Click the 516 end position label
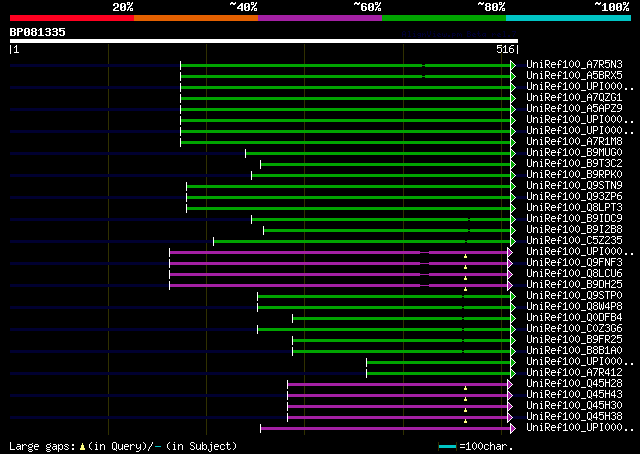The width and height of the screenshot is (640, 454). pos(505,49)
